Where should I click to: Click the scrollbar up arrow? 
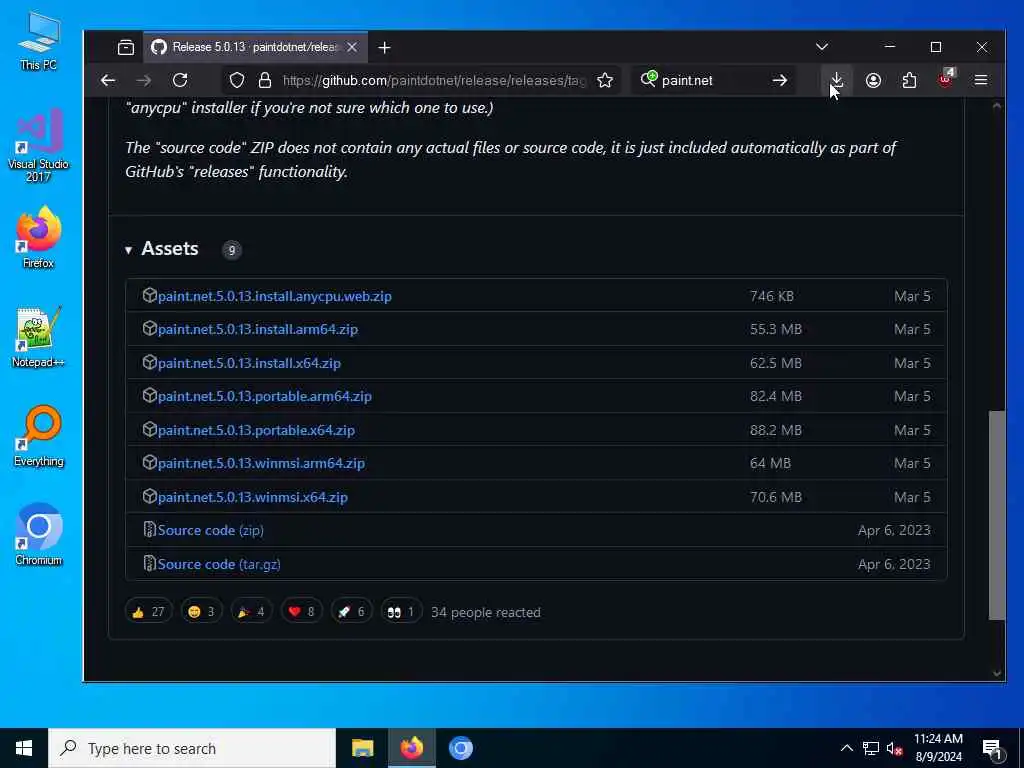coord(997,105)
